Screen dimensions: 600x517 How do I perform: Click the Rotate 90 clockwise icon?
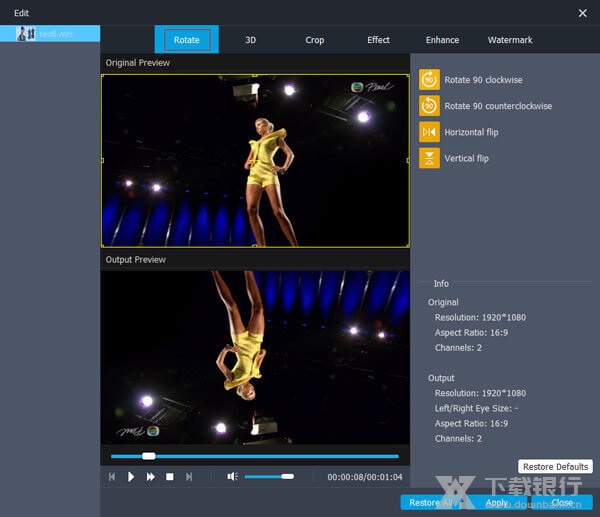coord(429,80)
